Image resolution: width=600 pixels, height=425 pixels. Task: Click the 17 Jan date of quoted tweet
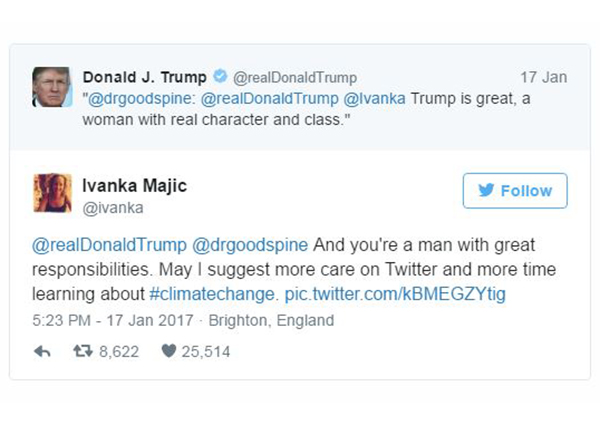[x=543, y=78]
